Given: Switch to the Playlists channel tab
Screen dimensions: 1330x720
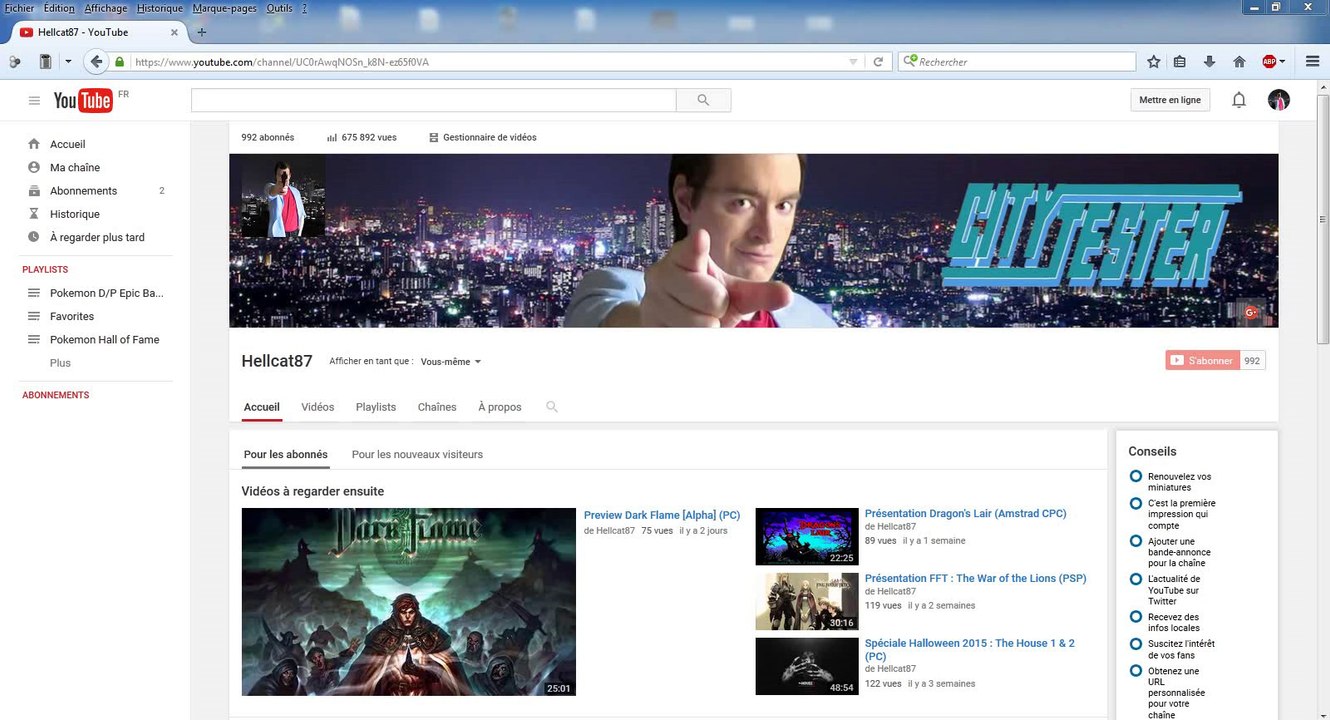Looking at the screenshot, I should tap(376, 407).
